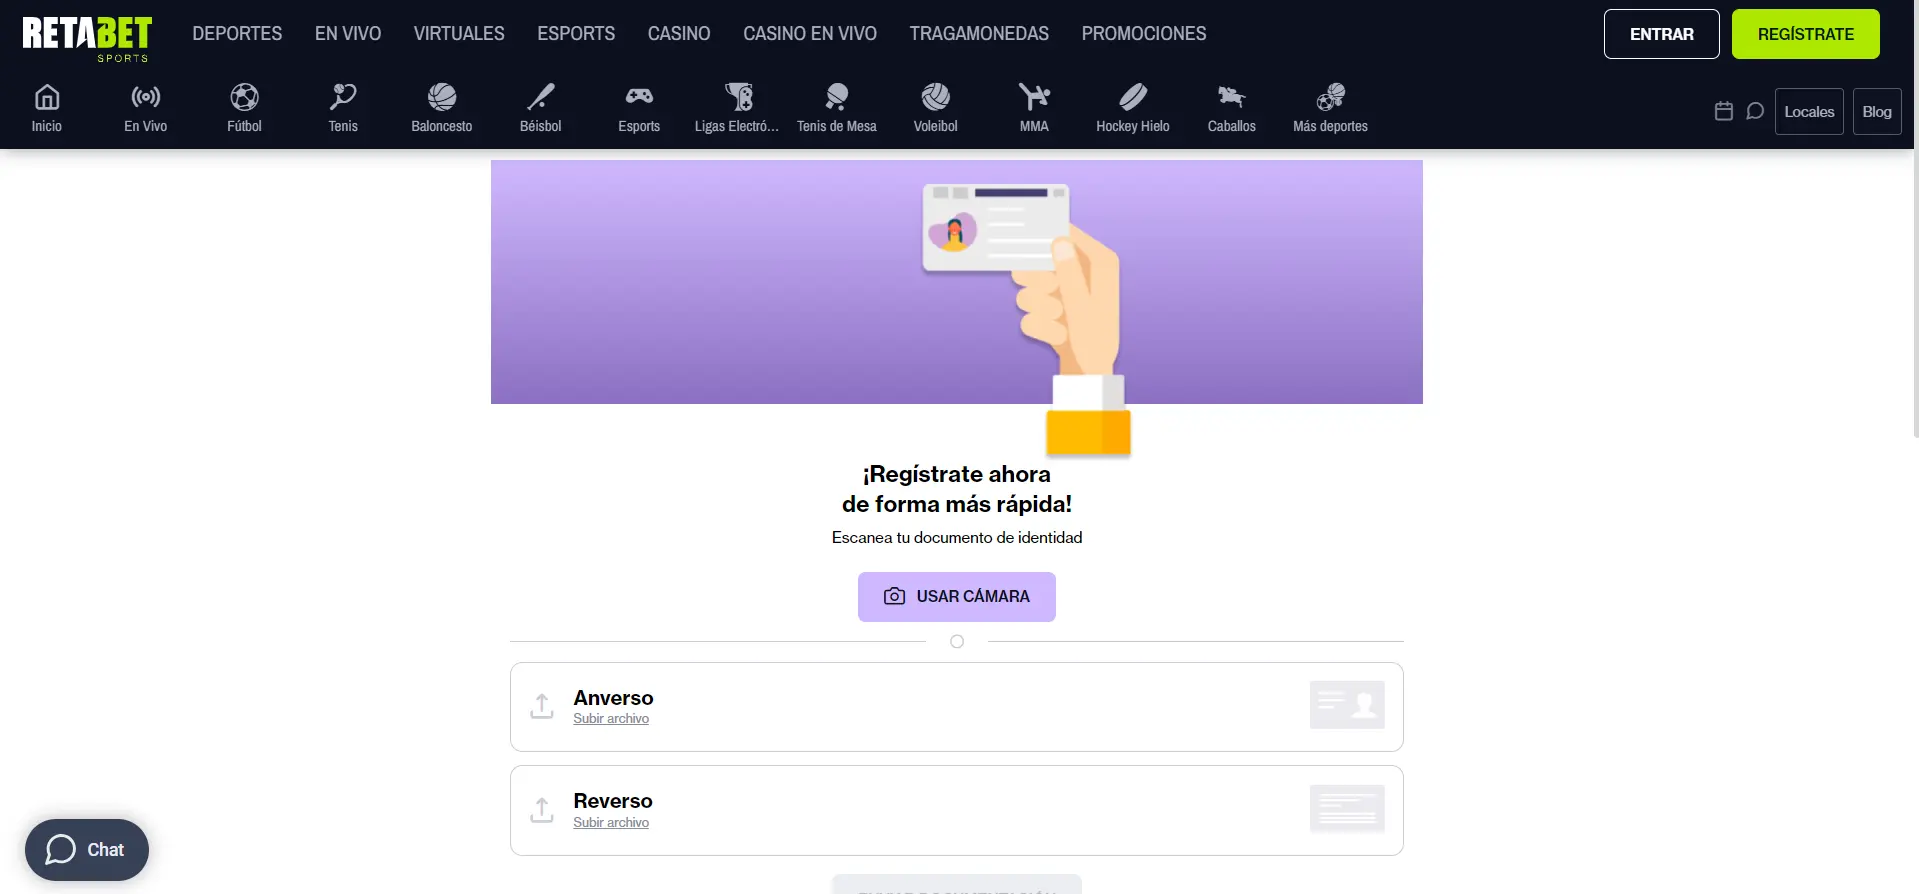Image resolution: width=1919 pixels, height=894 pixels.
Task: Click the green REGÍSTRATE button
Action: click(x=1805, y=34)
